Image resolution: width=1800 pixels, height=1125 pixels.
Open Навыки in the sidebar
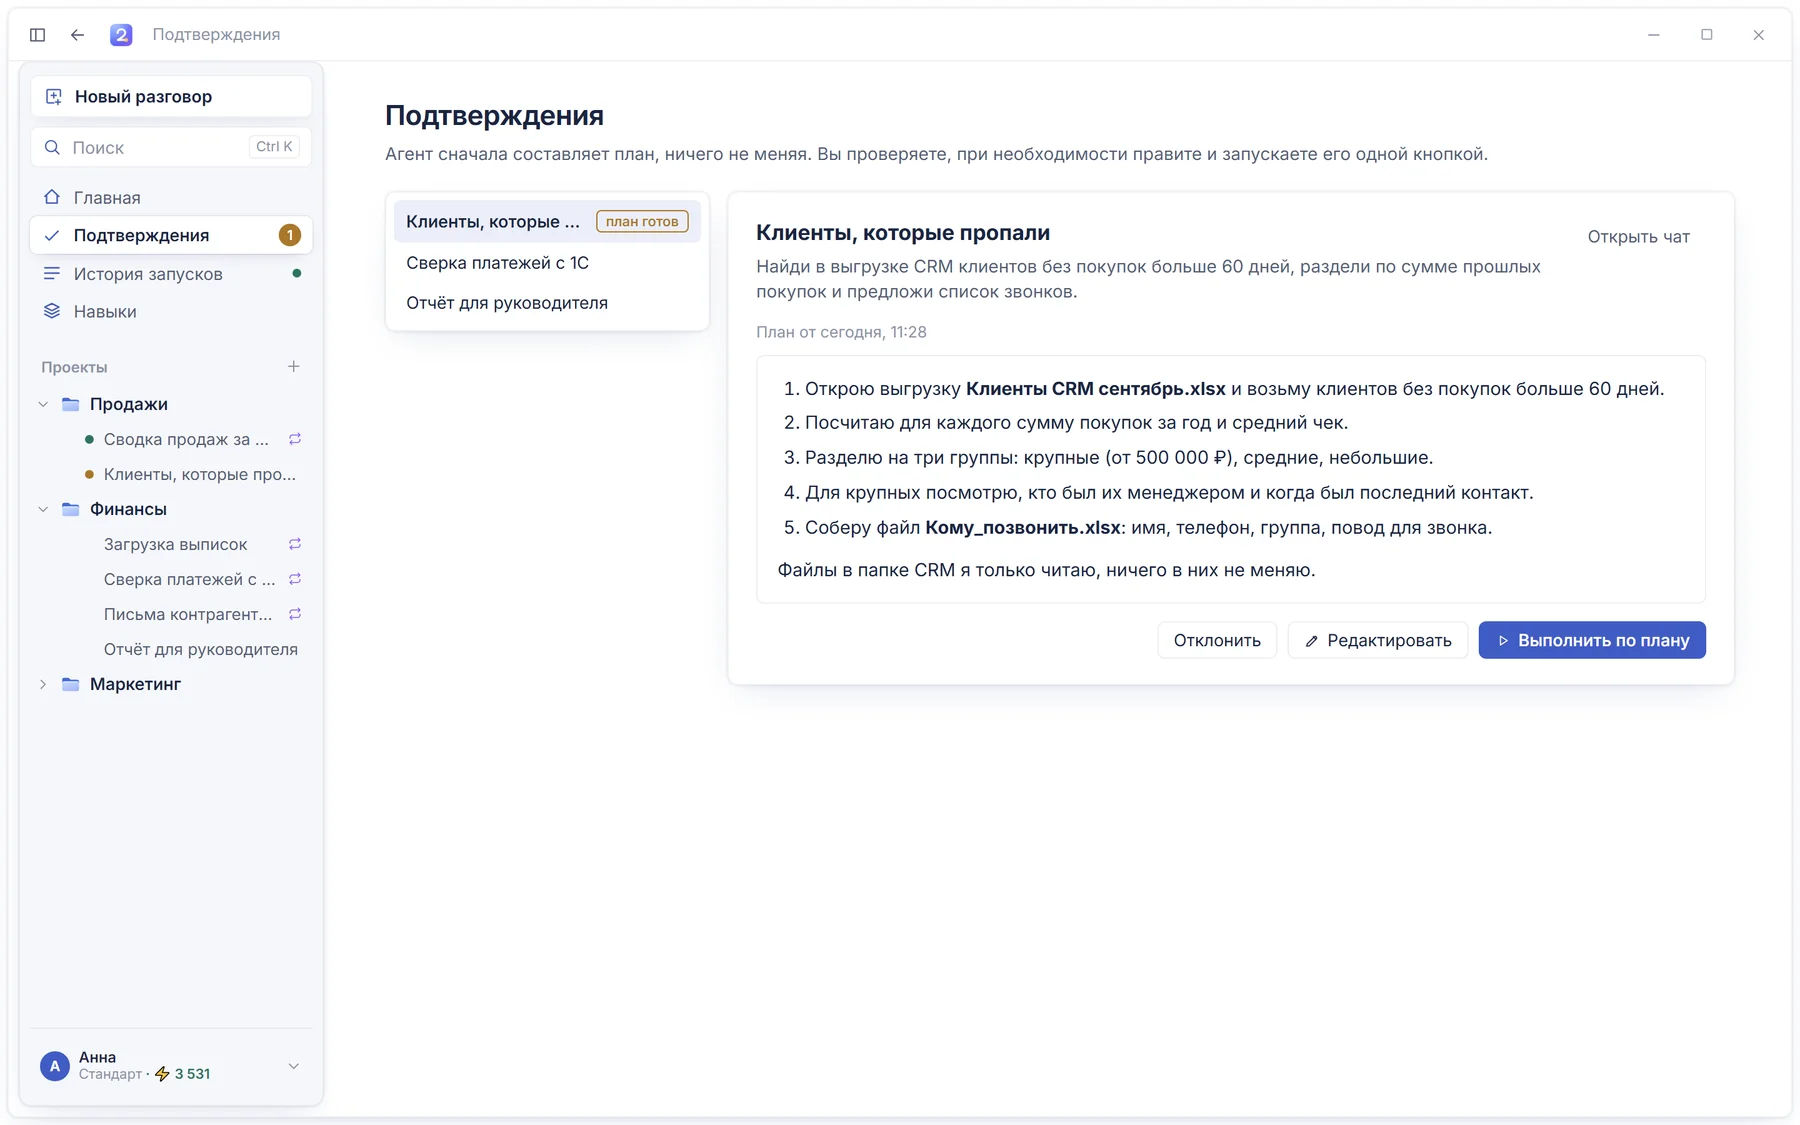point(171,312)
